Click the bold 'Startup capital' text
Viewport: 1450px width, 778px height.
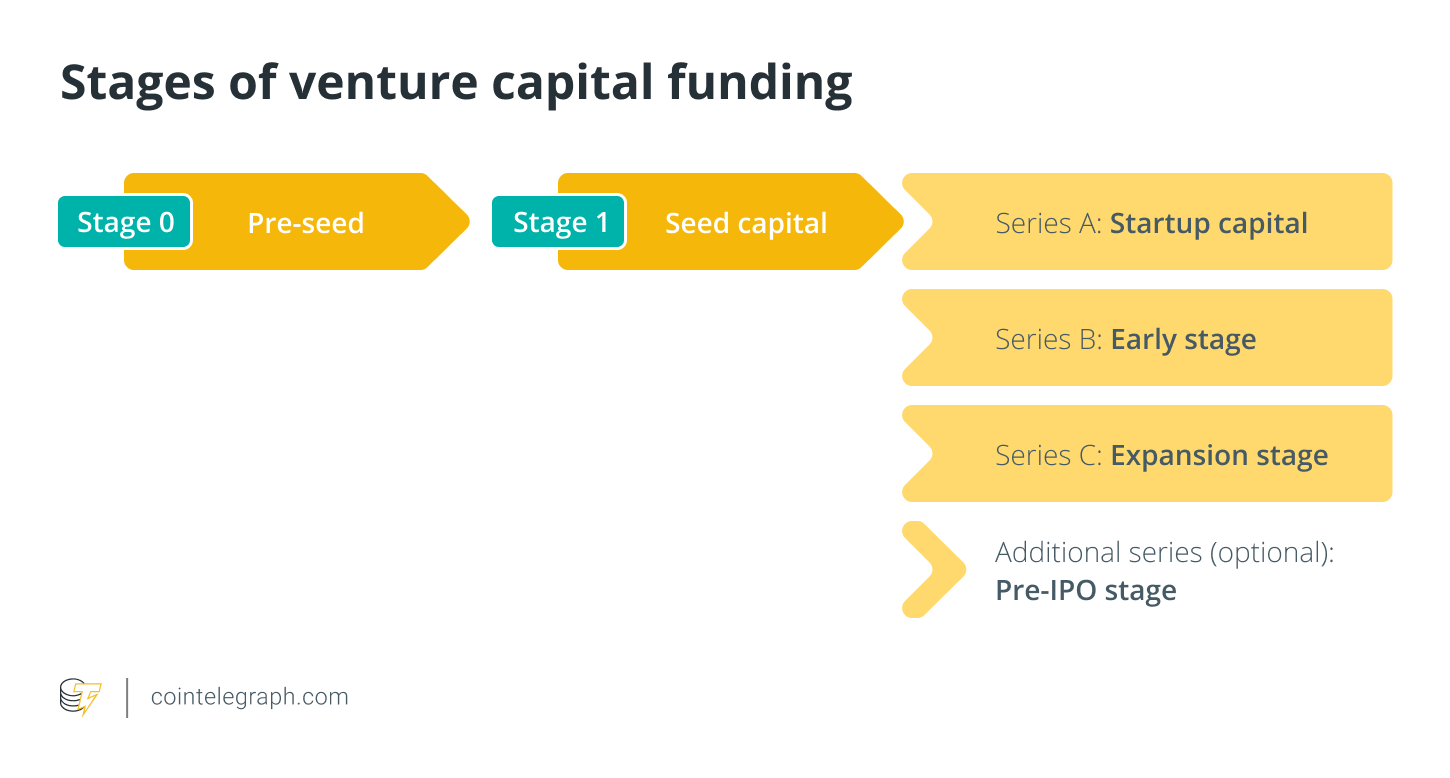[x=1208, y=223]
